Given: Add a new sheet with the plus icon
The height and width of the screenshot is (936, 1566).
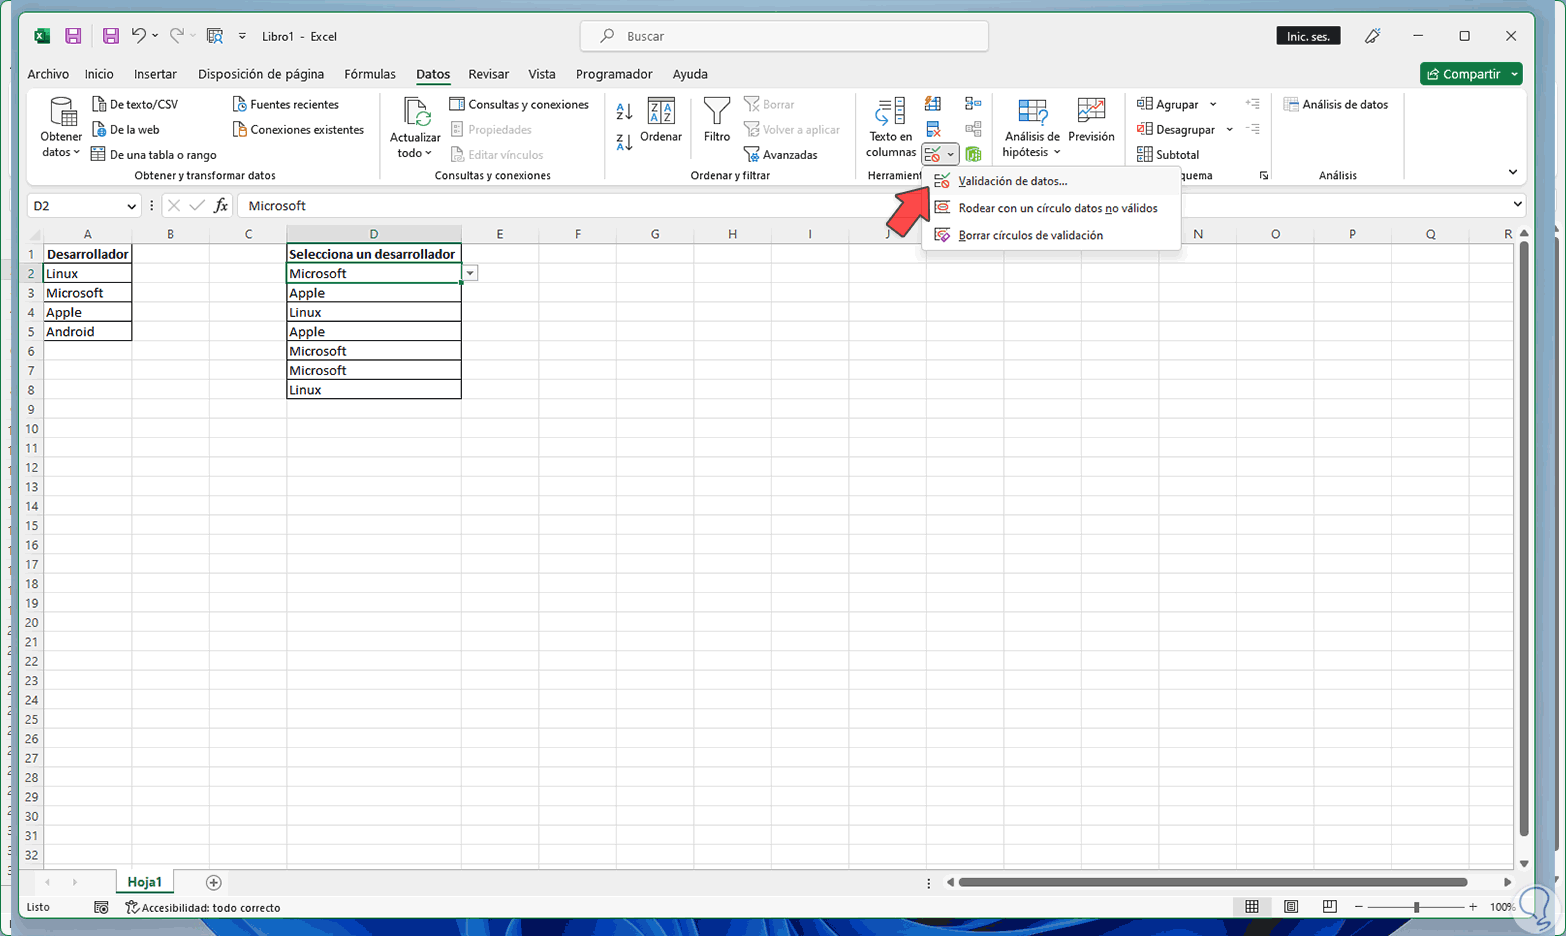Looking at the screenshot, I should 213,882.
